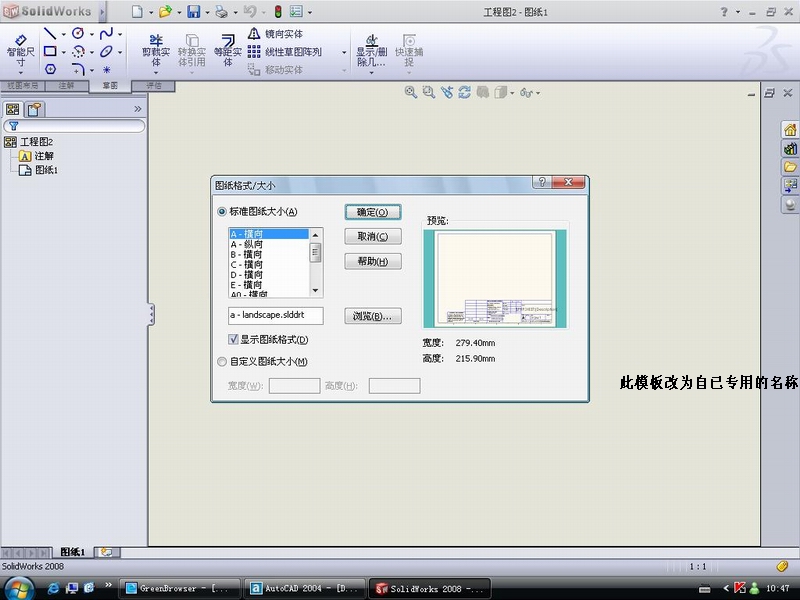This screenshot has width=800, height=600.
Task: Open the New document icon
Action: 137,11
